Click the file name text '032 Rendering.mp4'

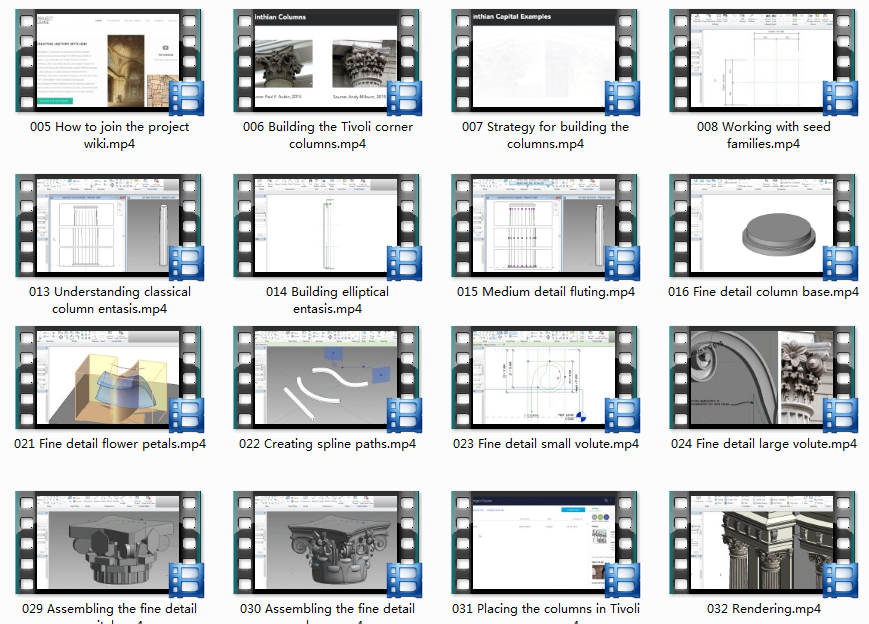(x=763, y=609)
